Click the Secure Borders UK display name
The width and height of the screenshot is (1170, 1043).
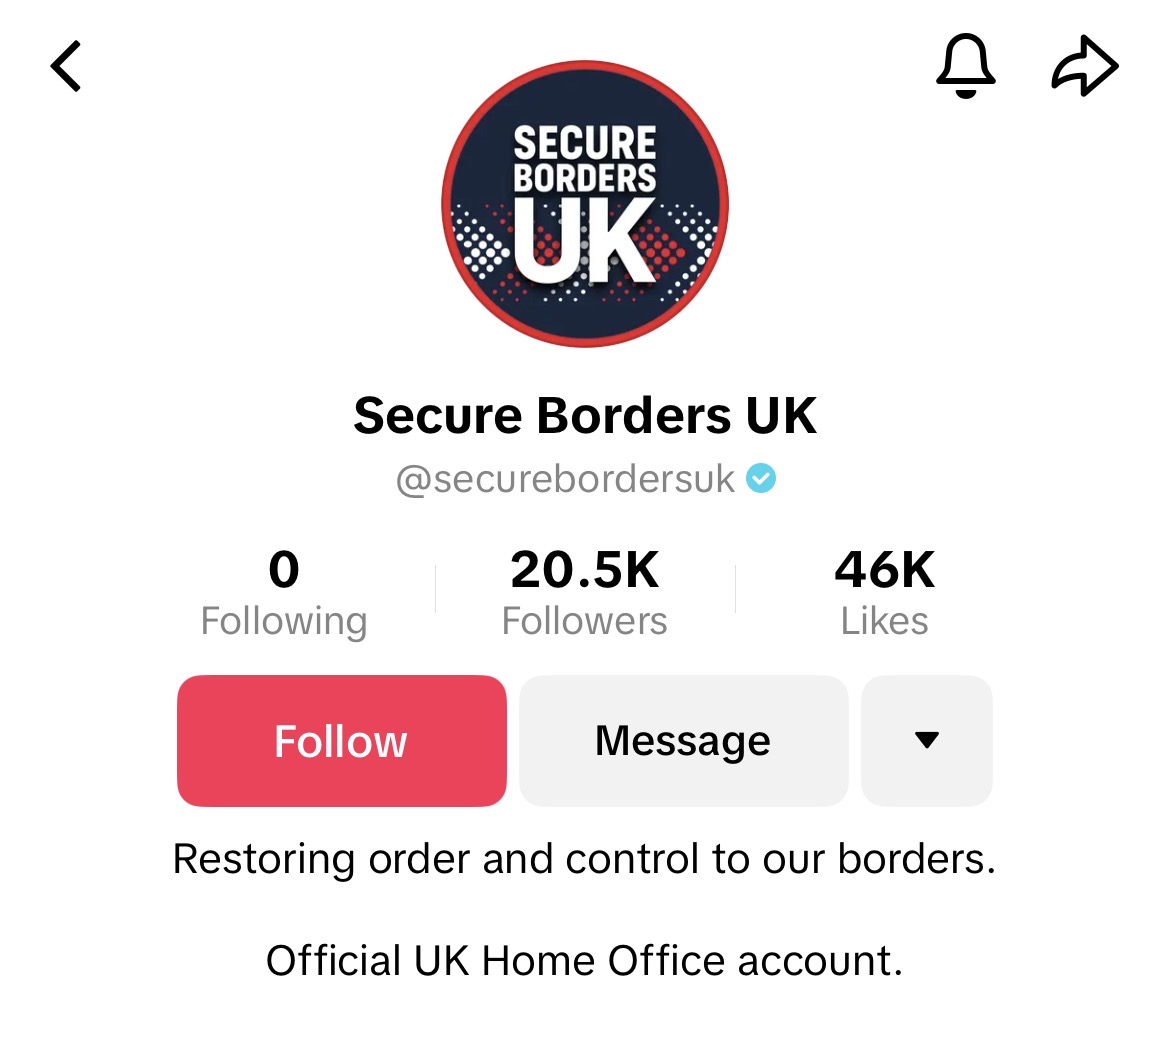pos(585,415)
